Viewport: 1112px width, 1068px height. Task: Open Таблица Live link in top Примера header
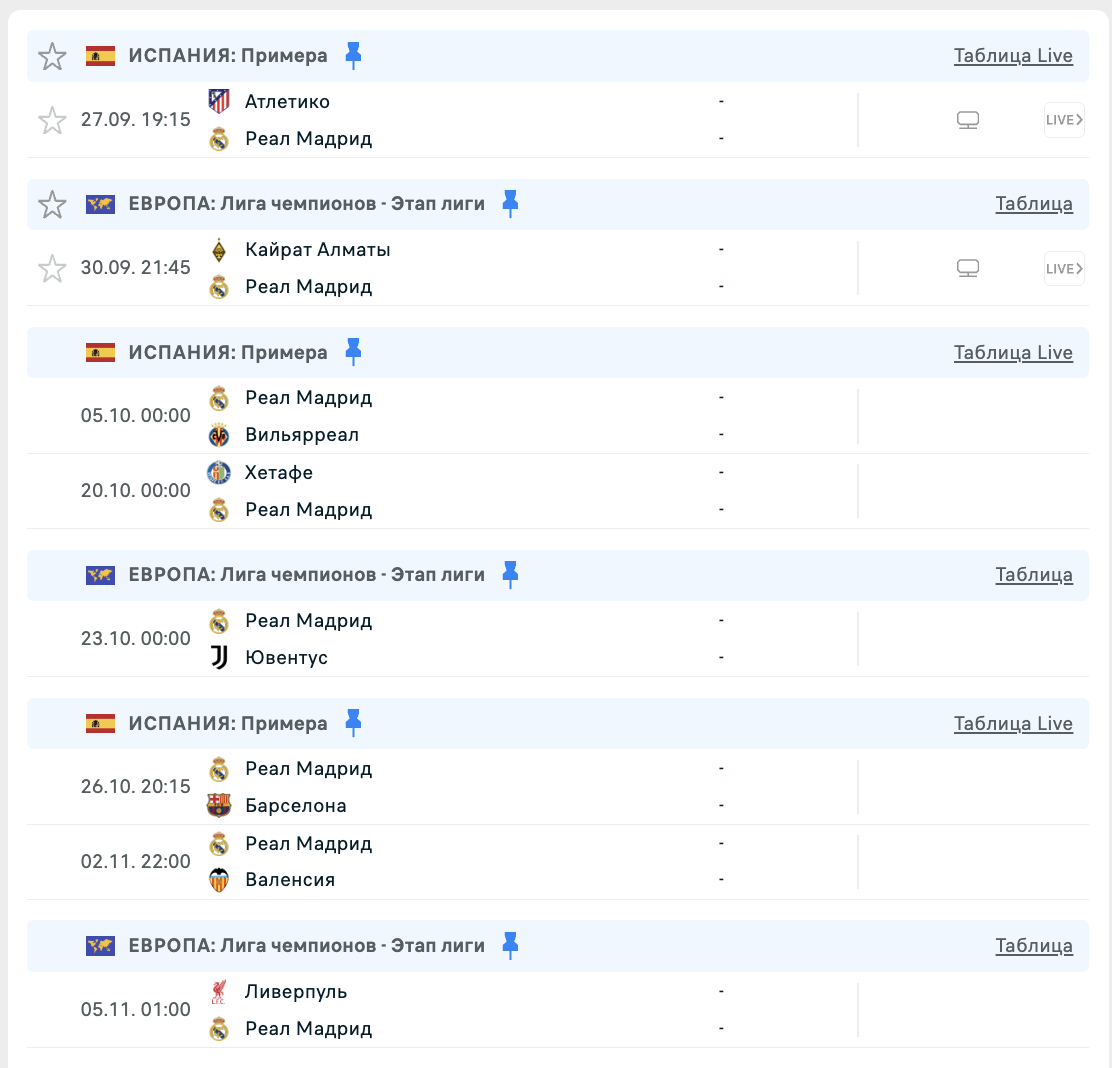pyautogui.click(x=1013, y=55)
